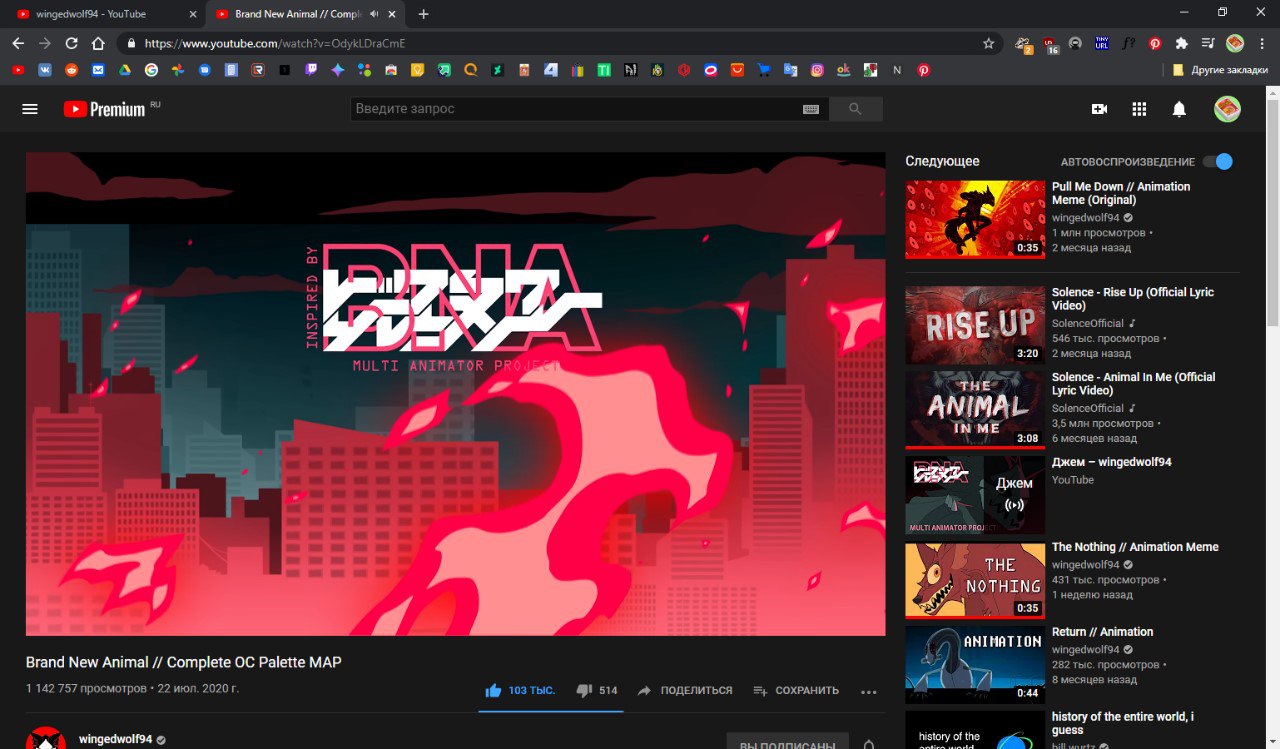This screenshot has width=1280, height=749.
Task: Open the Reddit bookmark
Action: pos(72,70)
